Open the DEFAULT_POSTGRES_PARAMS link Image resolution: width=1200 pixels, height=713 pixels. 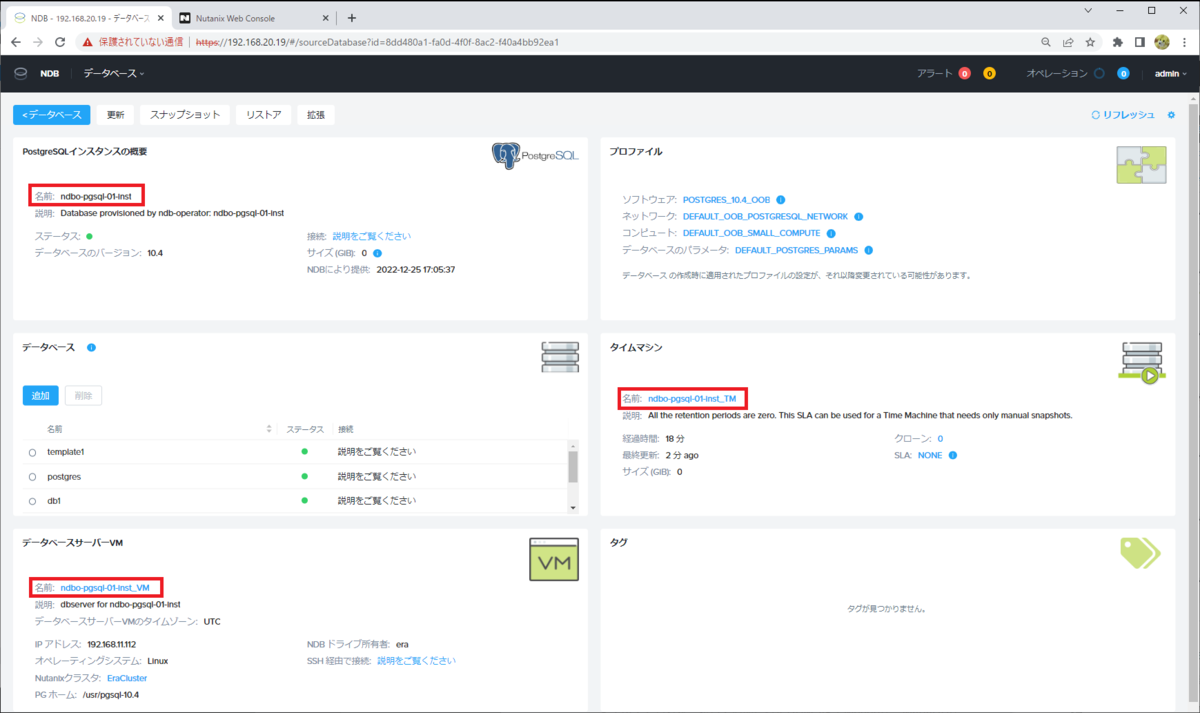click(797, 250)
